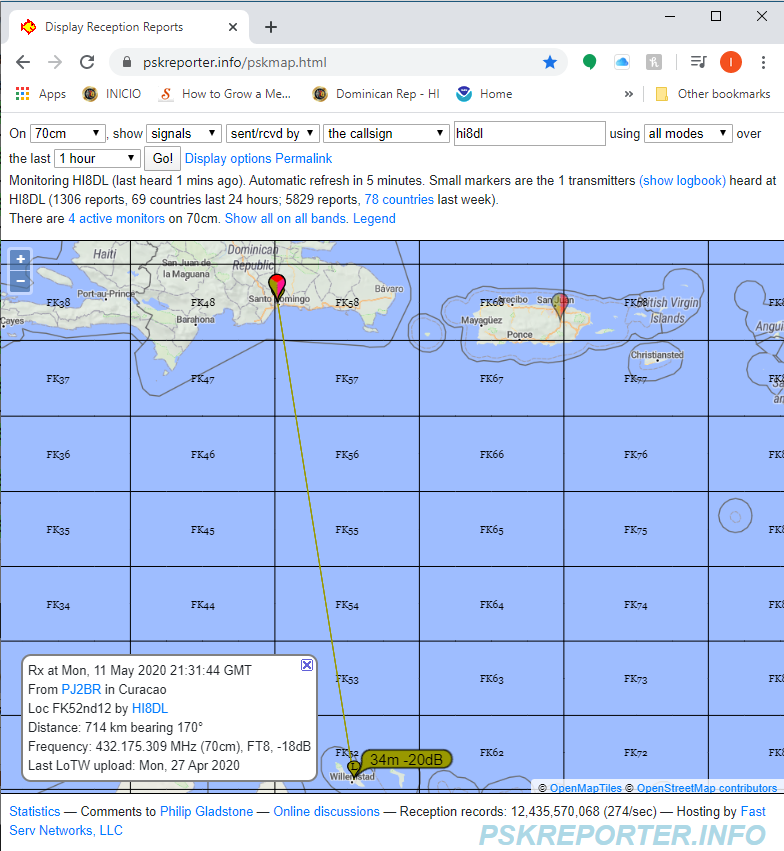Image resolution: width=784 pixels, height=851 pixels.
Task: Close the reception report popup
Action: tap(307, 665)
